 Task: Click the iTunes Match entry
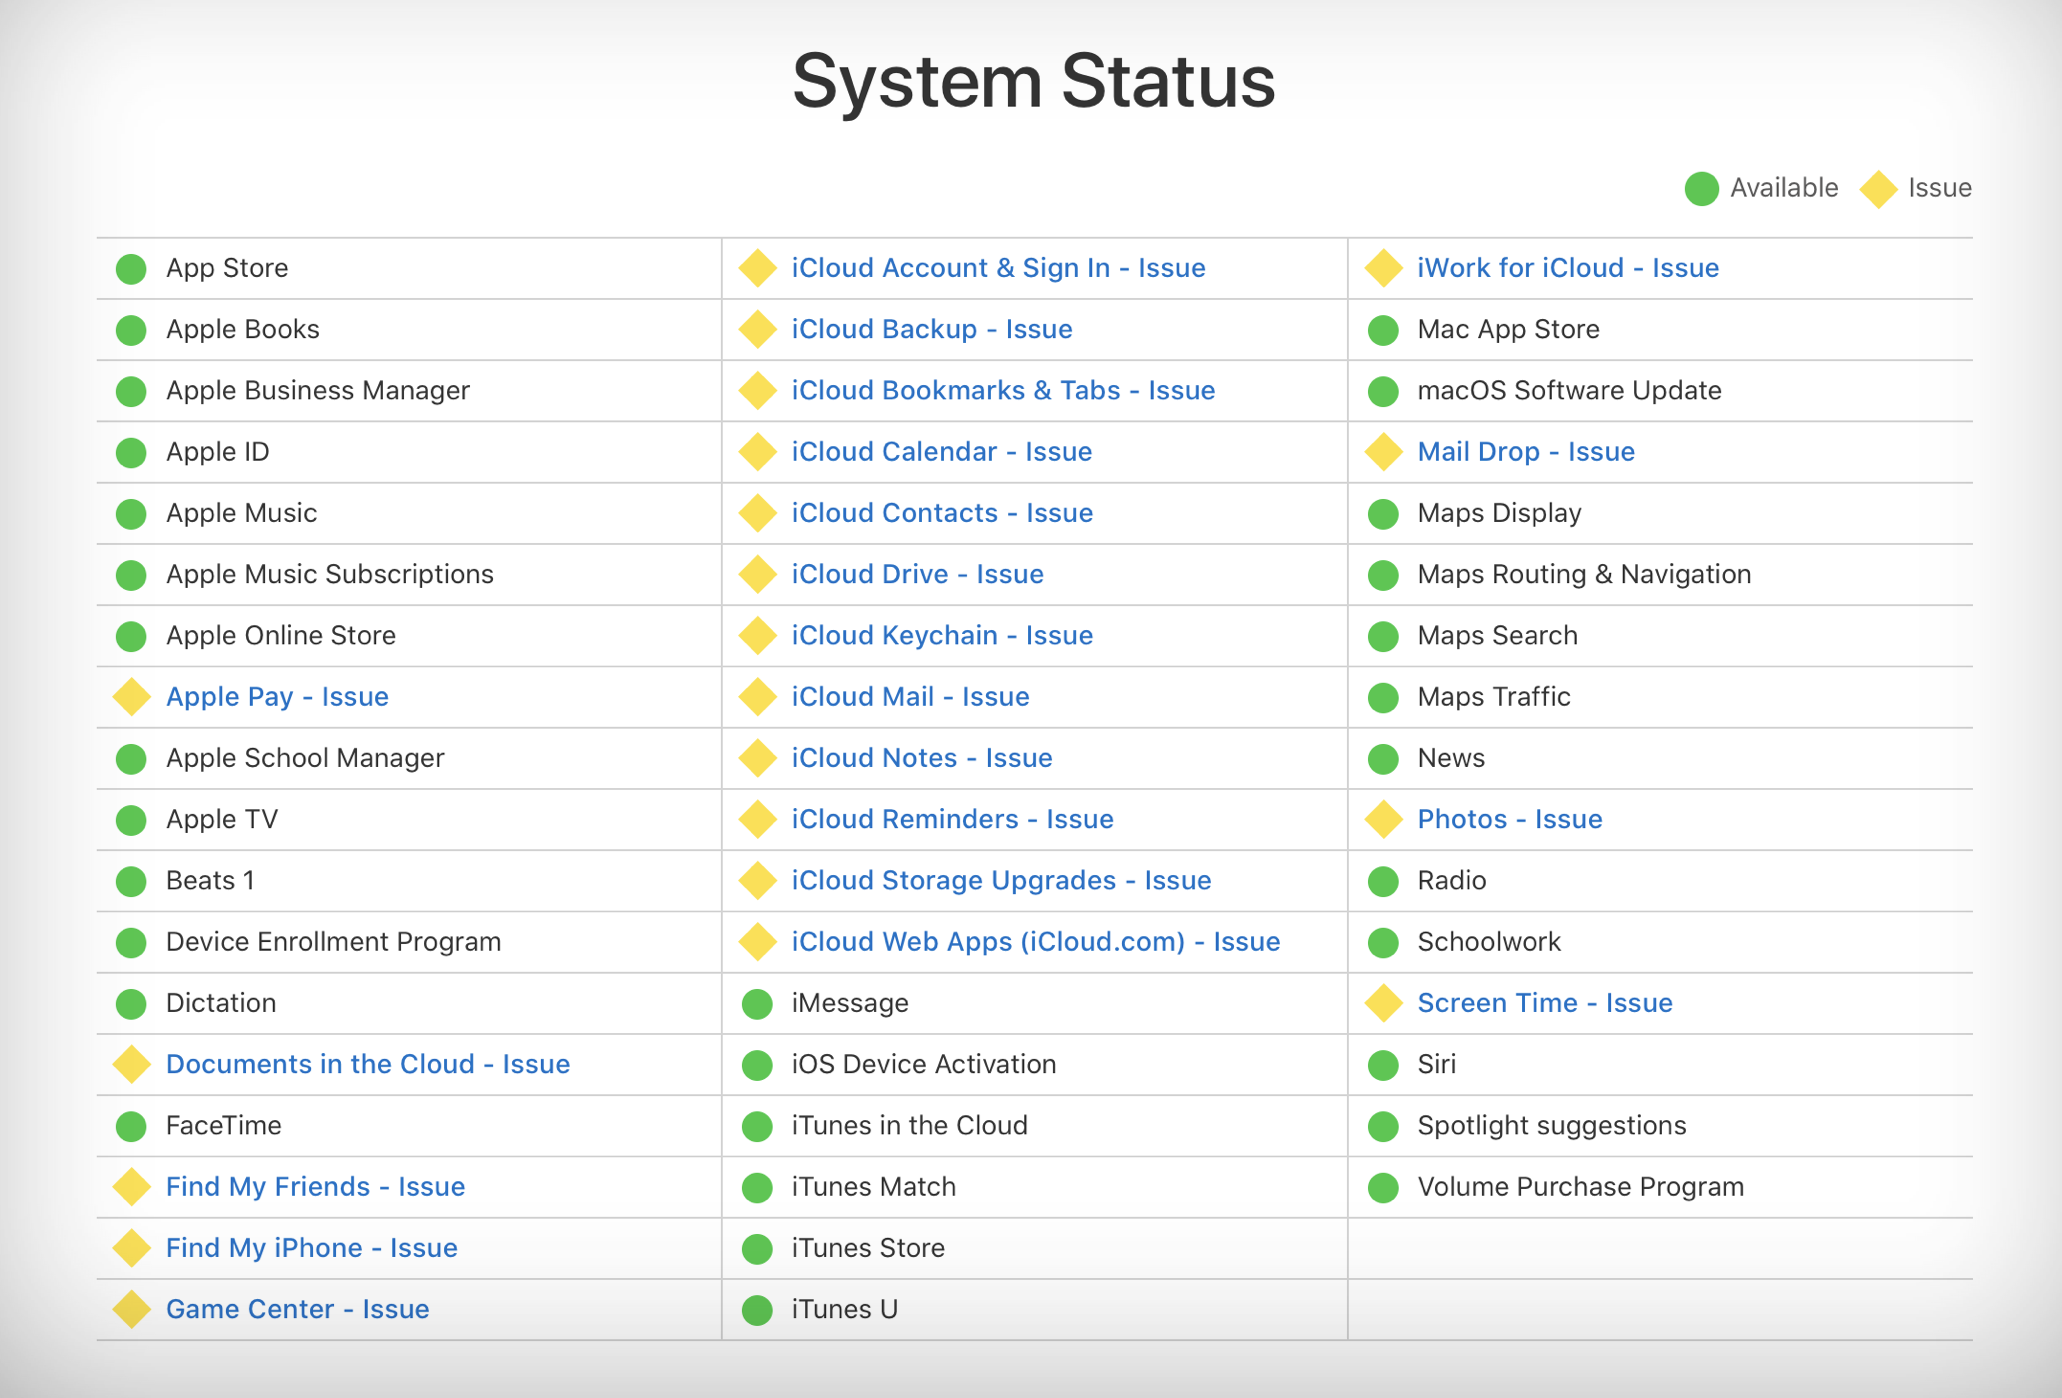click(873, 1186)
